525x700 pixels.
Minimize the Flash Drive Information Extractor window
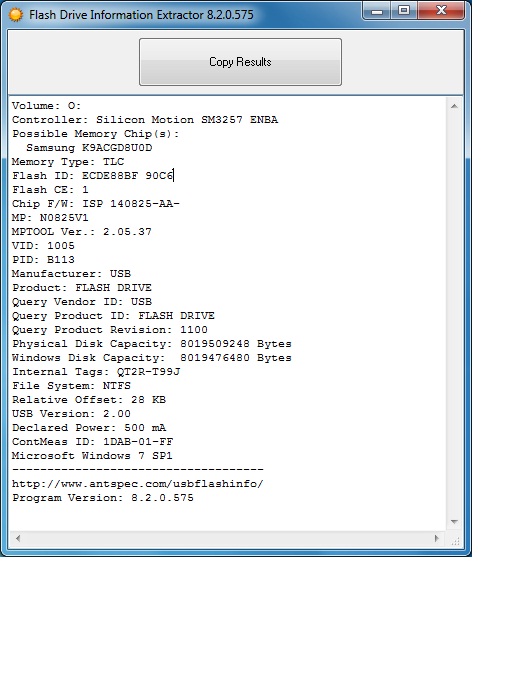click(377, 11)
